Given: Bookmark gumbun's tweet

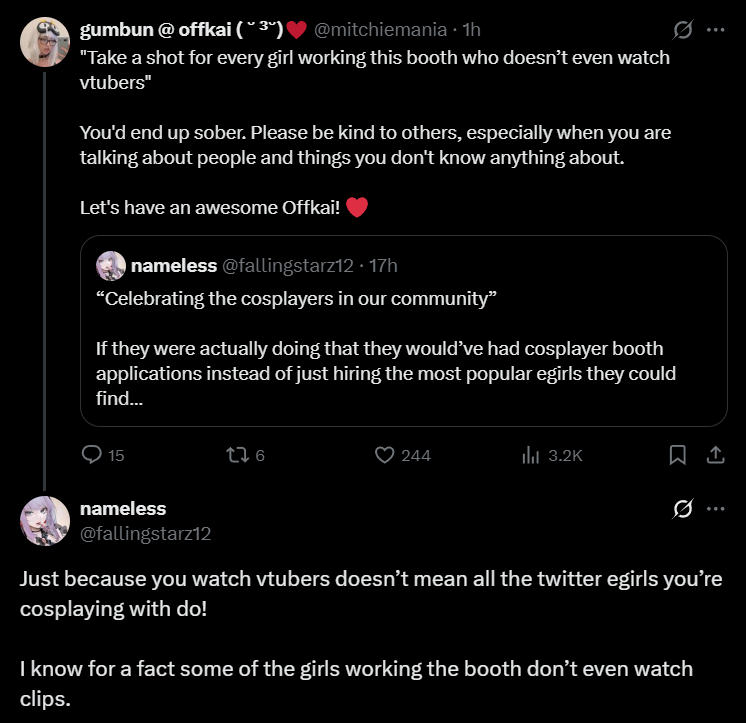Looking at the screenshot, I should pyautogui.click(x=677, y=455).
